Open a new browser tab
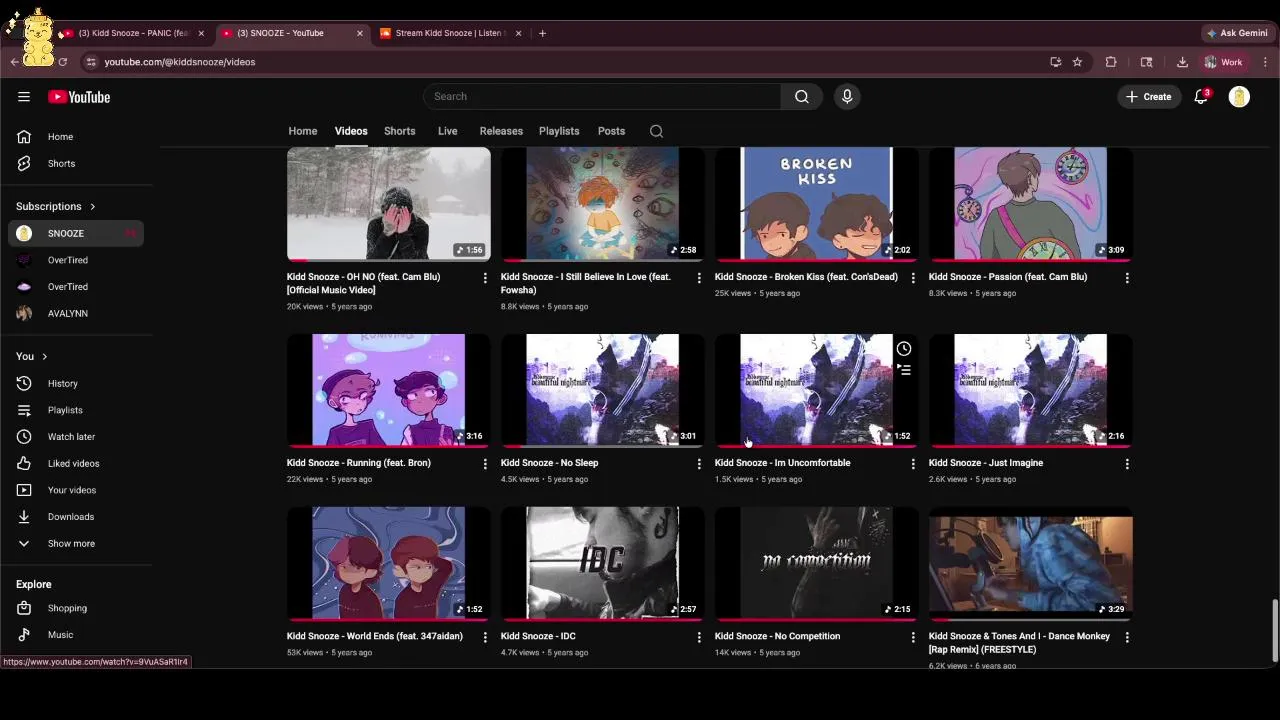Screen dimensions: 1280x720 pyautogui.click(x=542, y=33)
